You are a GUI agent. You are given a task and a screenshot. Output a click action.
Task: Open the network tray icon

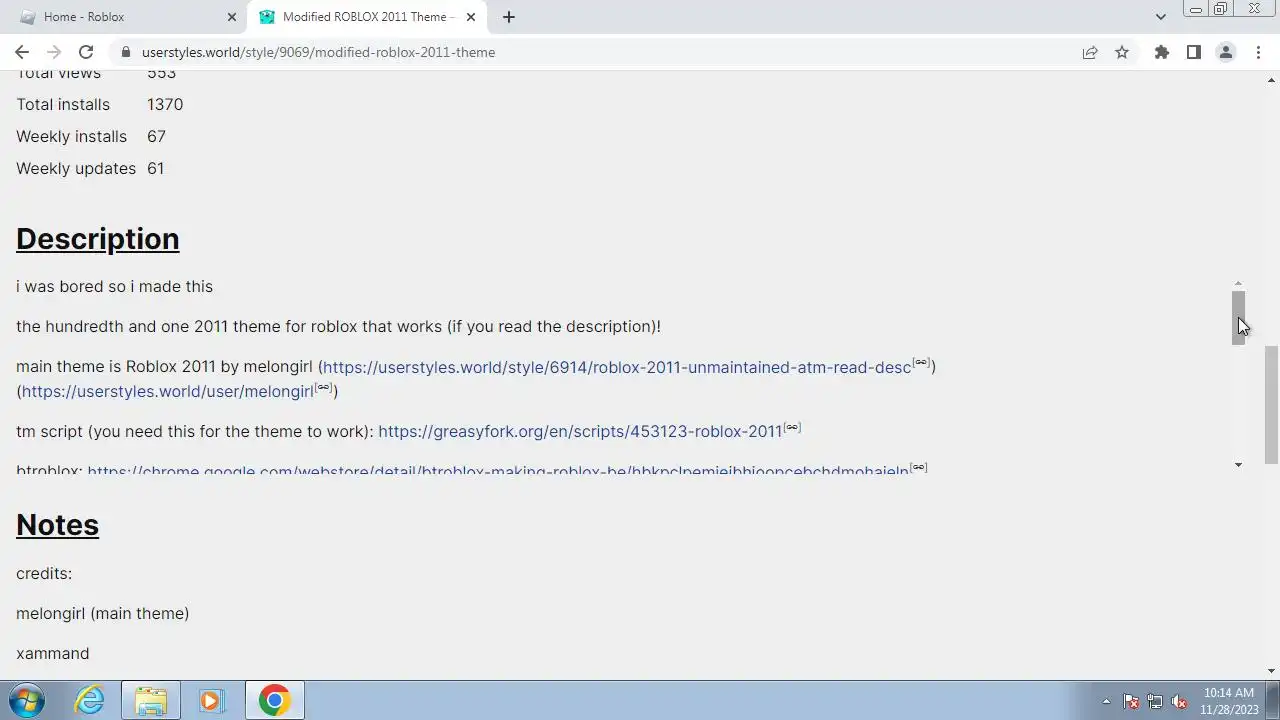pos(1155,701)
